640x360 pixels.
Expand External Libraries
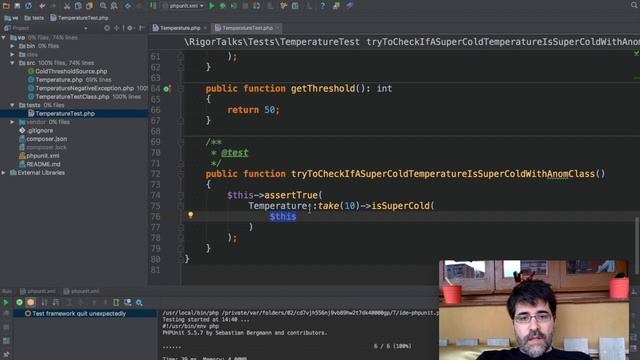(x=4, y=173)
